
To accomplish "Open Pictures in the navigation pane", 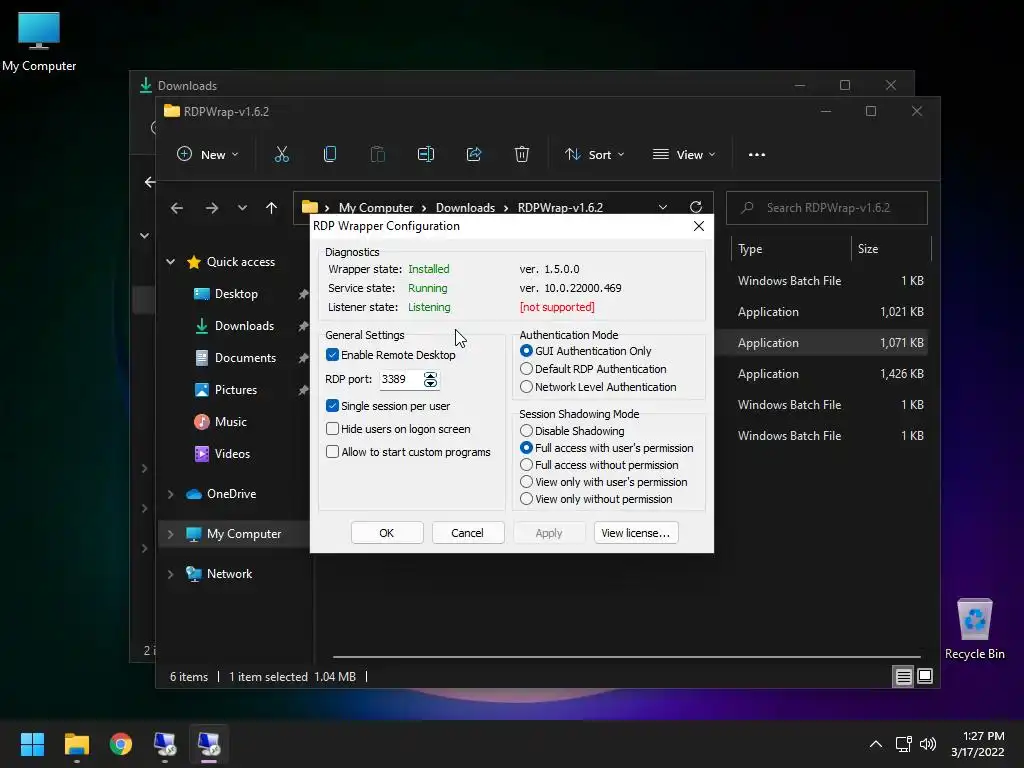I will point(236,390).
